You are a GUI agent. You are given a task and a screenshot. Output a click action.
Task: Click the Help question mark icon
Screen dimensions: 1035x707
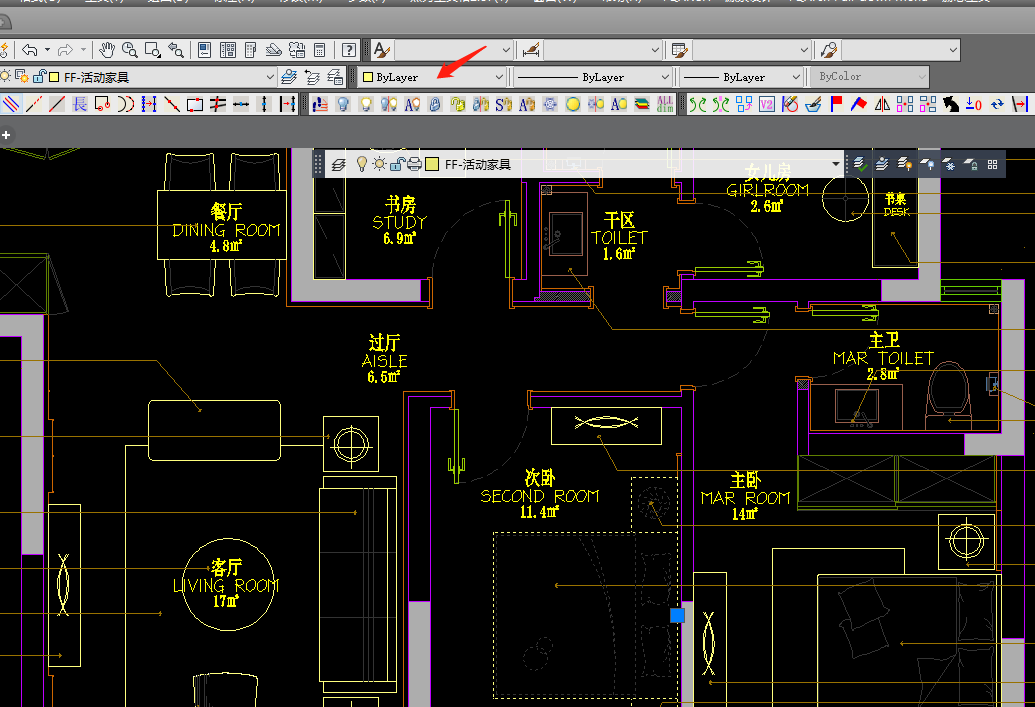tap(349, 50)
